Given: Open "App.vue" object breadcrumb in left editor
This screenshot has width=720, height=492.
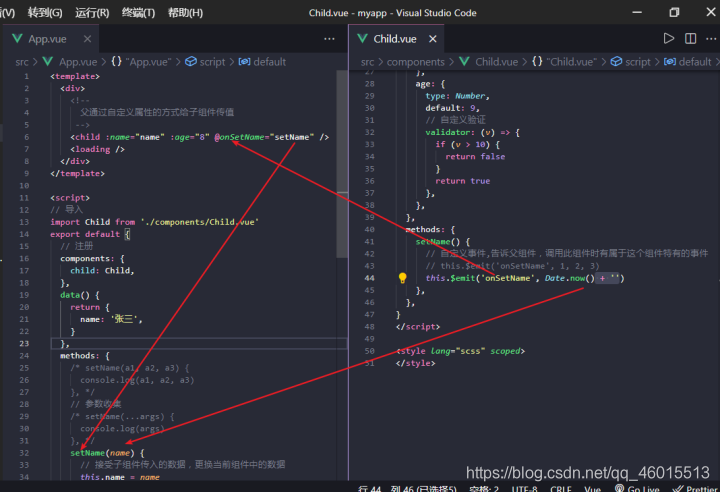Looking at the screenshot, I should coord(148,62).
